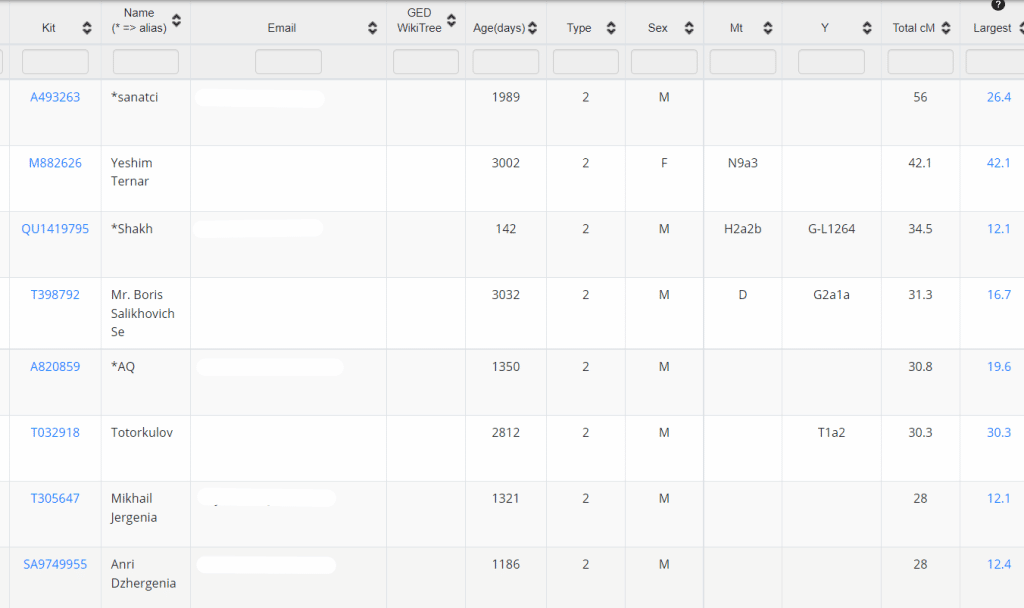Sort by Y haplogroup column
The width and height of the screenshot is (1024, 608).
click(x=865, y=28)
